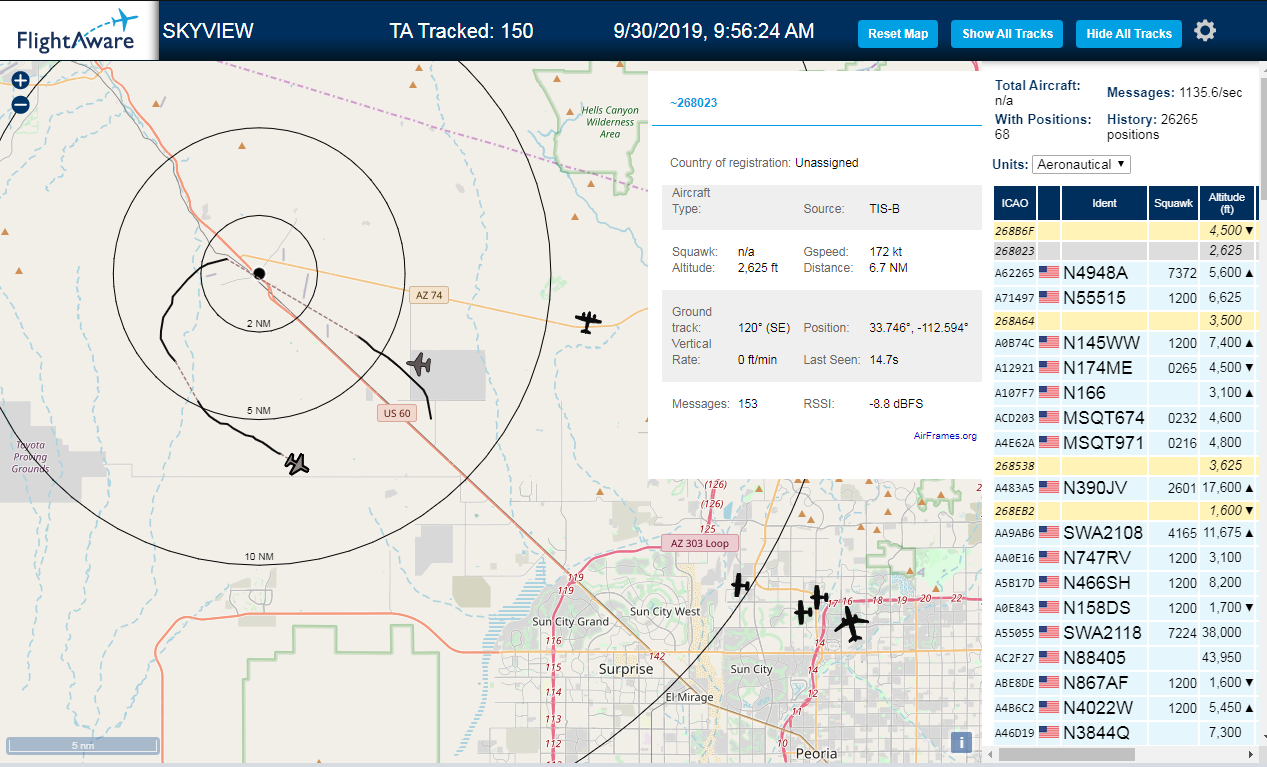
Task: Select gray aircraft at end of southwest track
Action: tap(296, 463)
